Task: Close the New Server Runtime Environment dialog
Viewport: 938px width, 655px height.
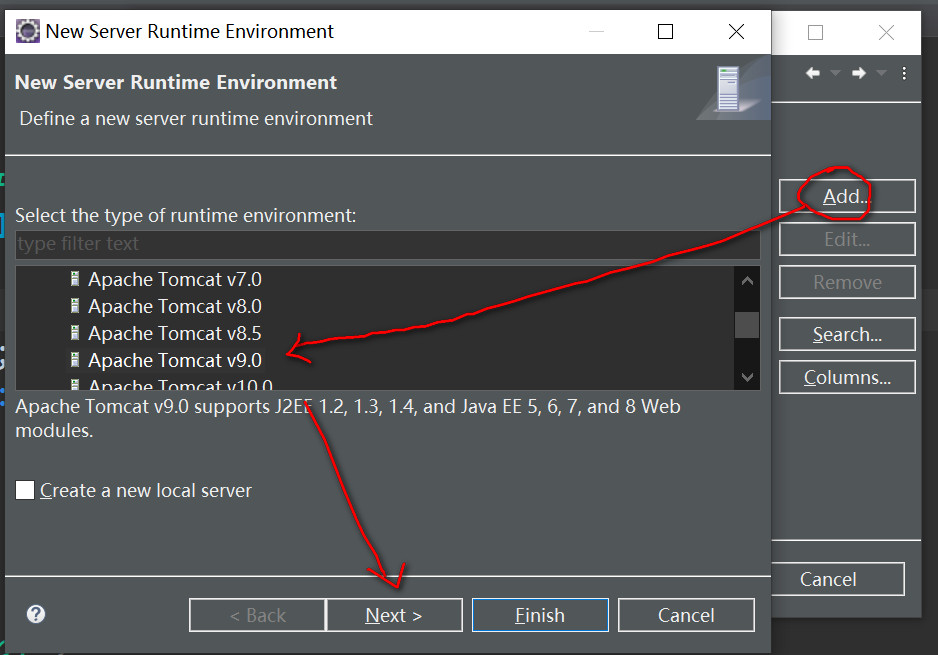Action: point(736,31)
